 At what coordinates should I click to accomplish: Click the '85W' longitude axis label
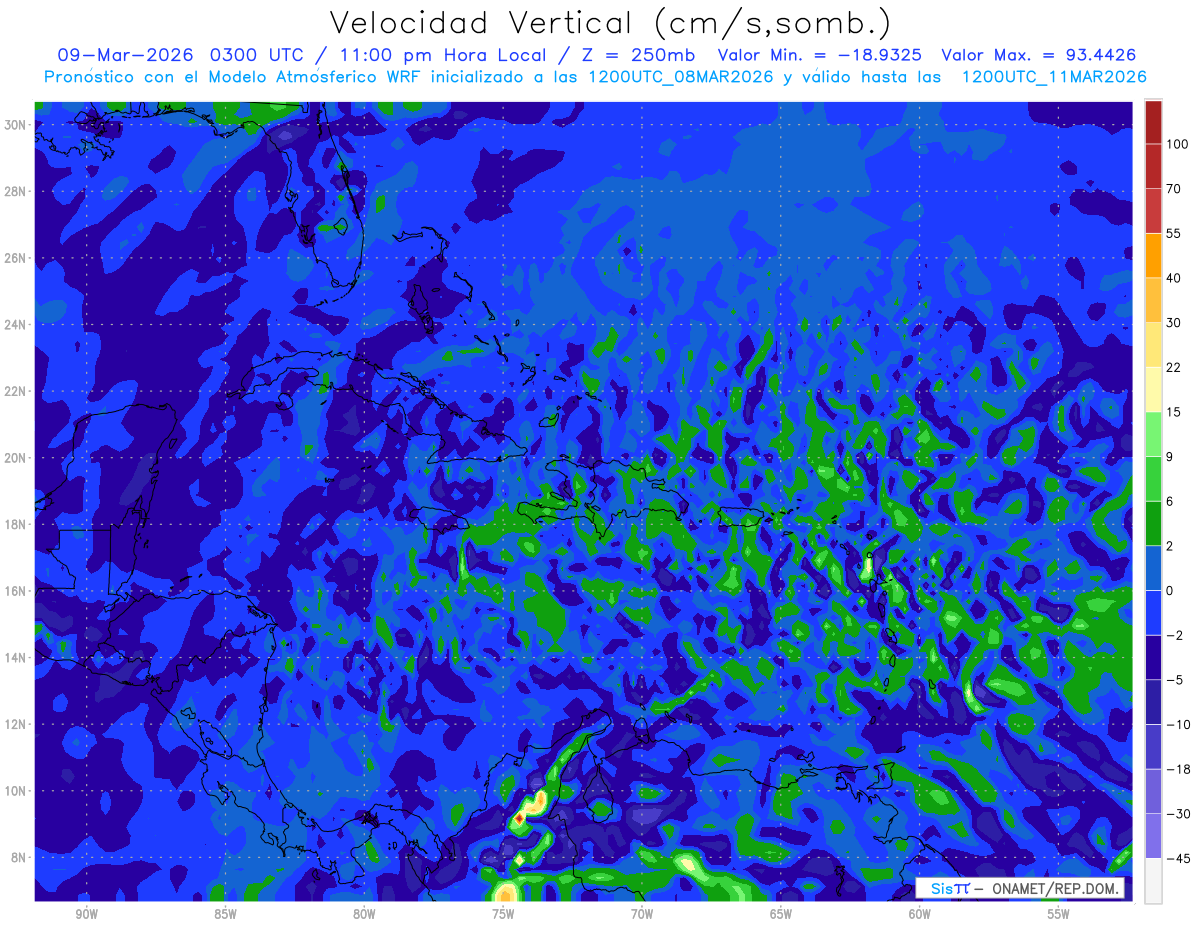[x=225, y=914]
